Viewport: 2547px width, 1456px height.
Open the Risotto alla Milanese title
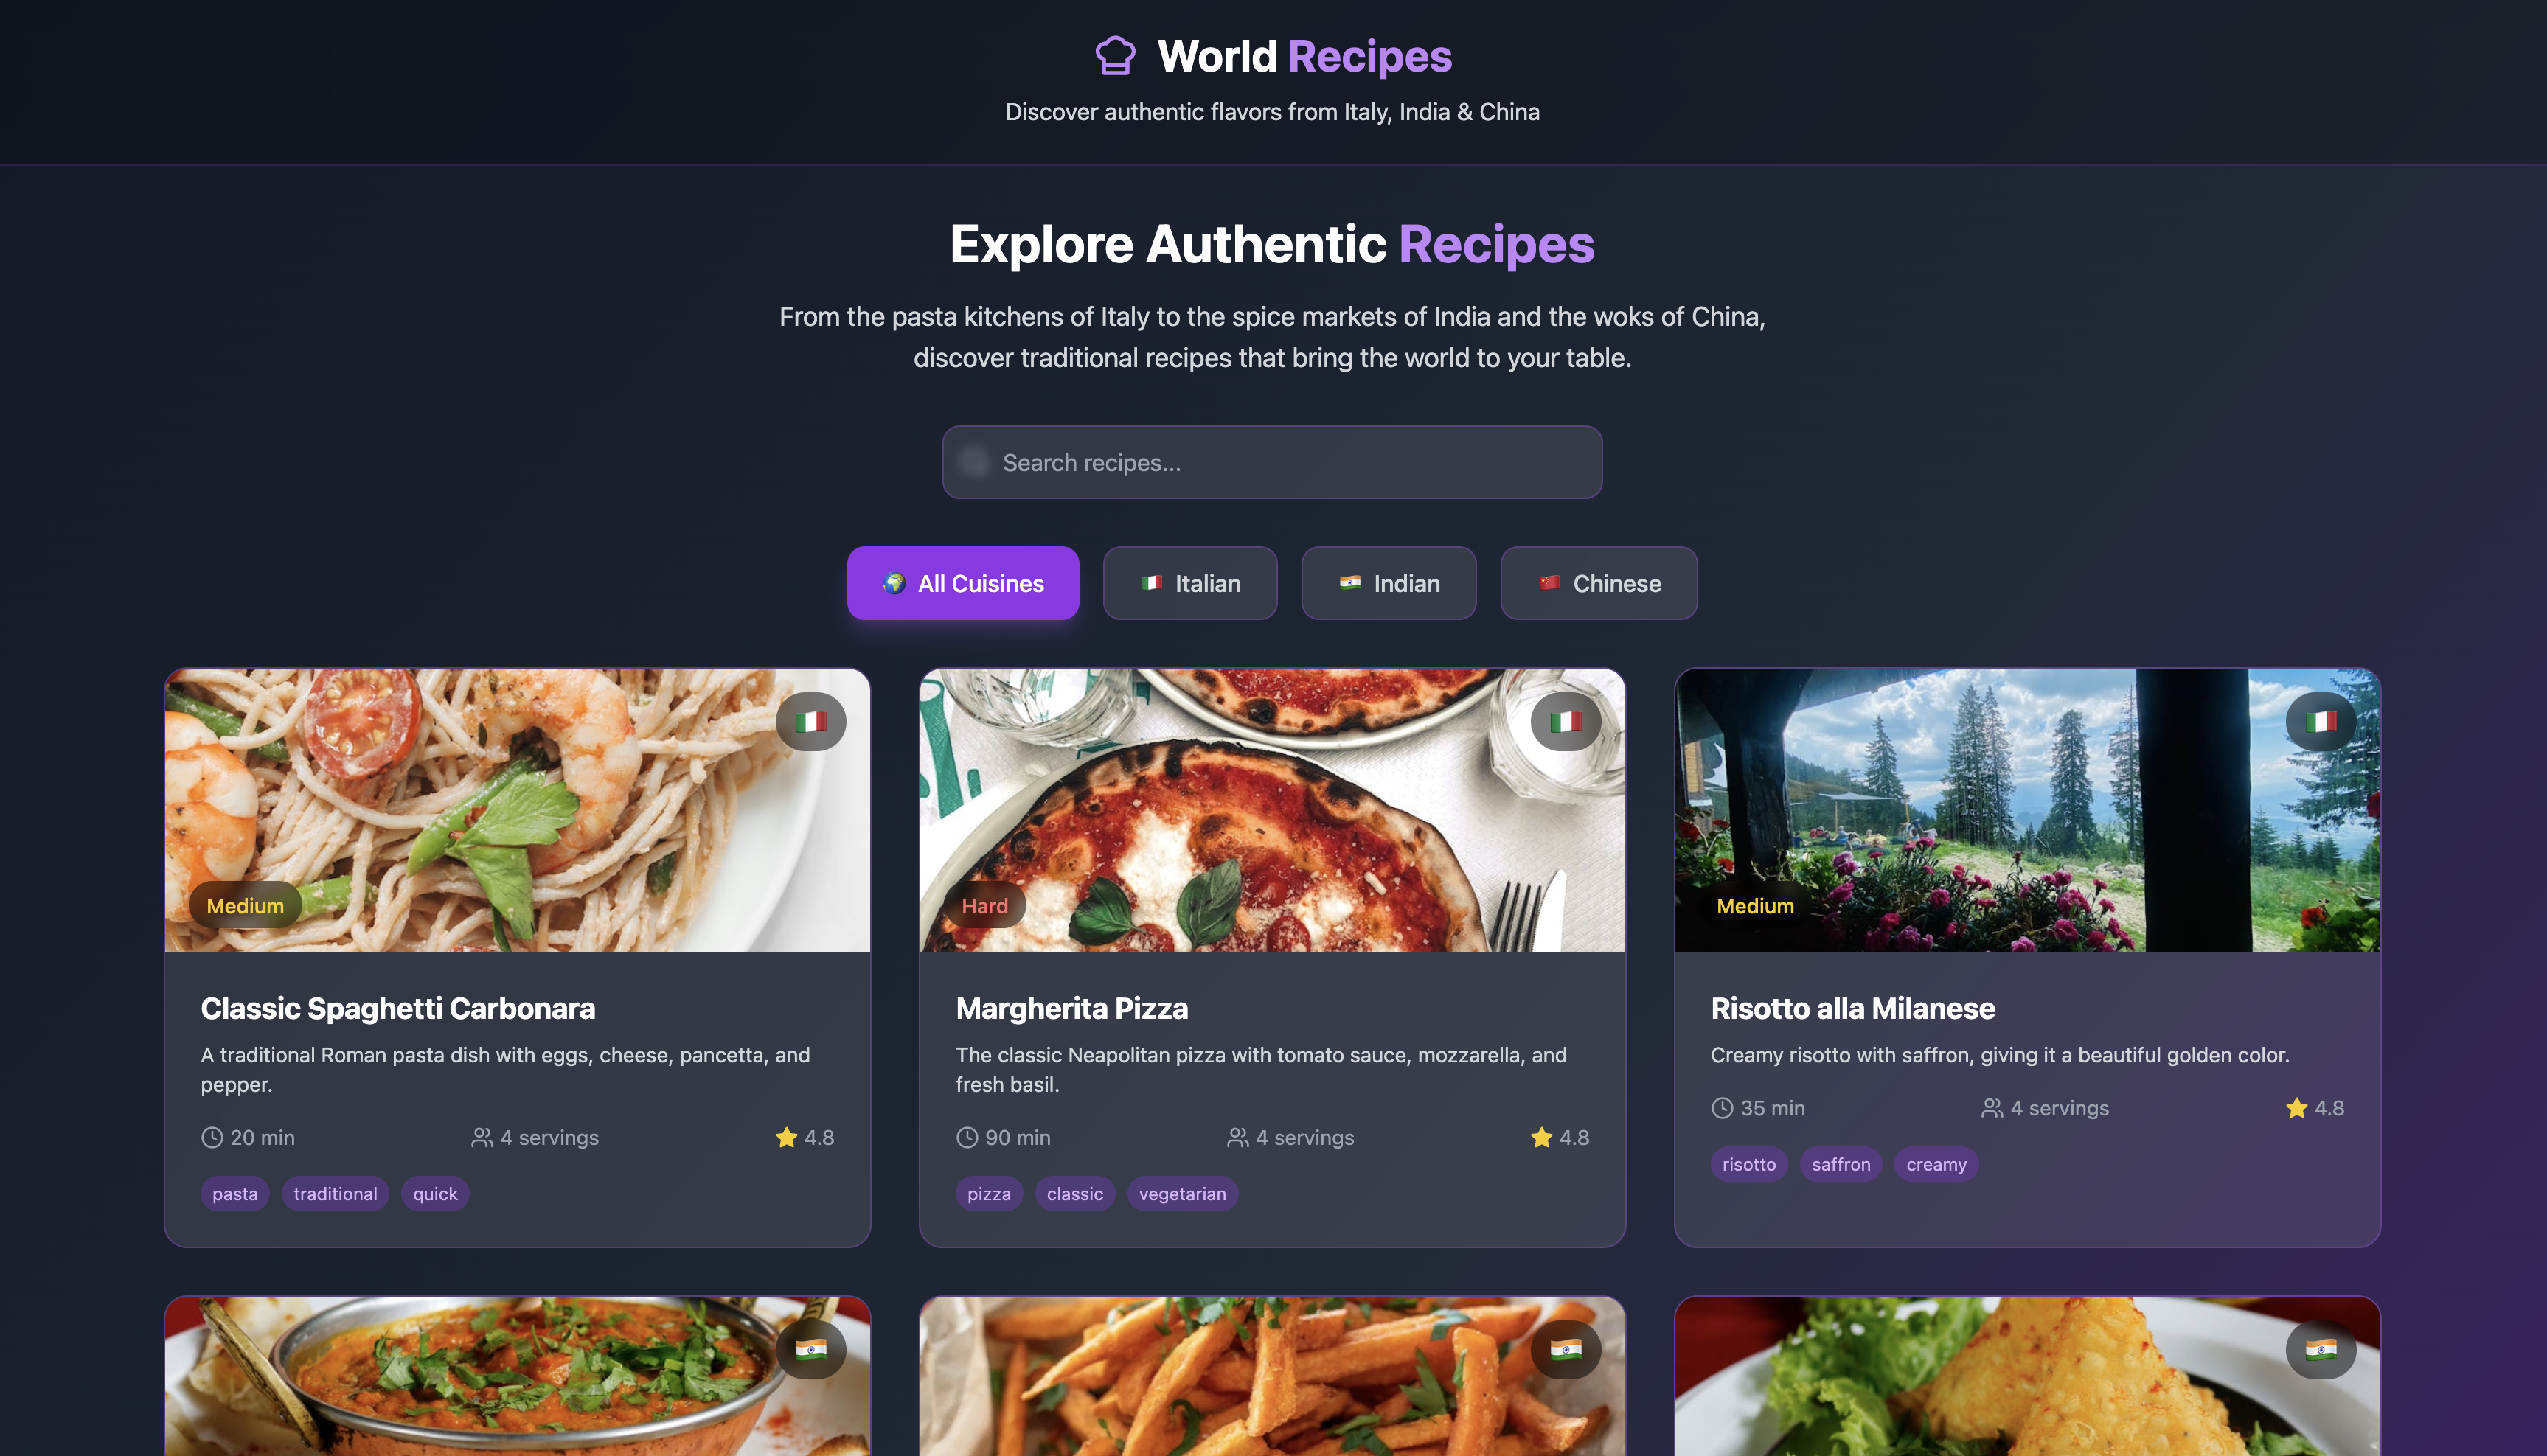[x=1852, y=1008]
